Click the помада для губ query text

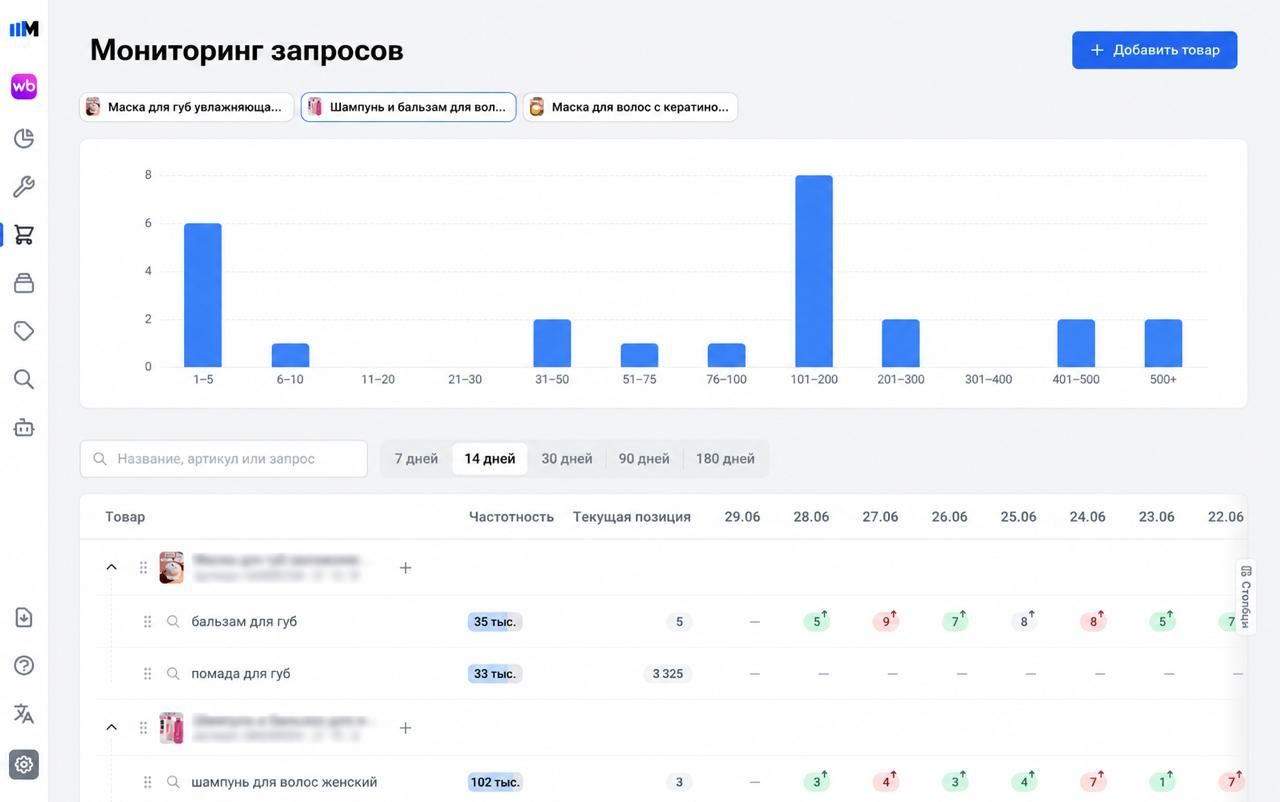pos(241,674)
